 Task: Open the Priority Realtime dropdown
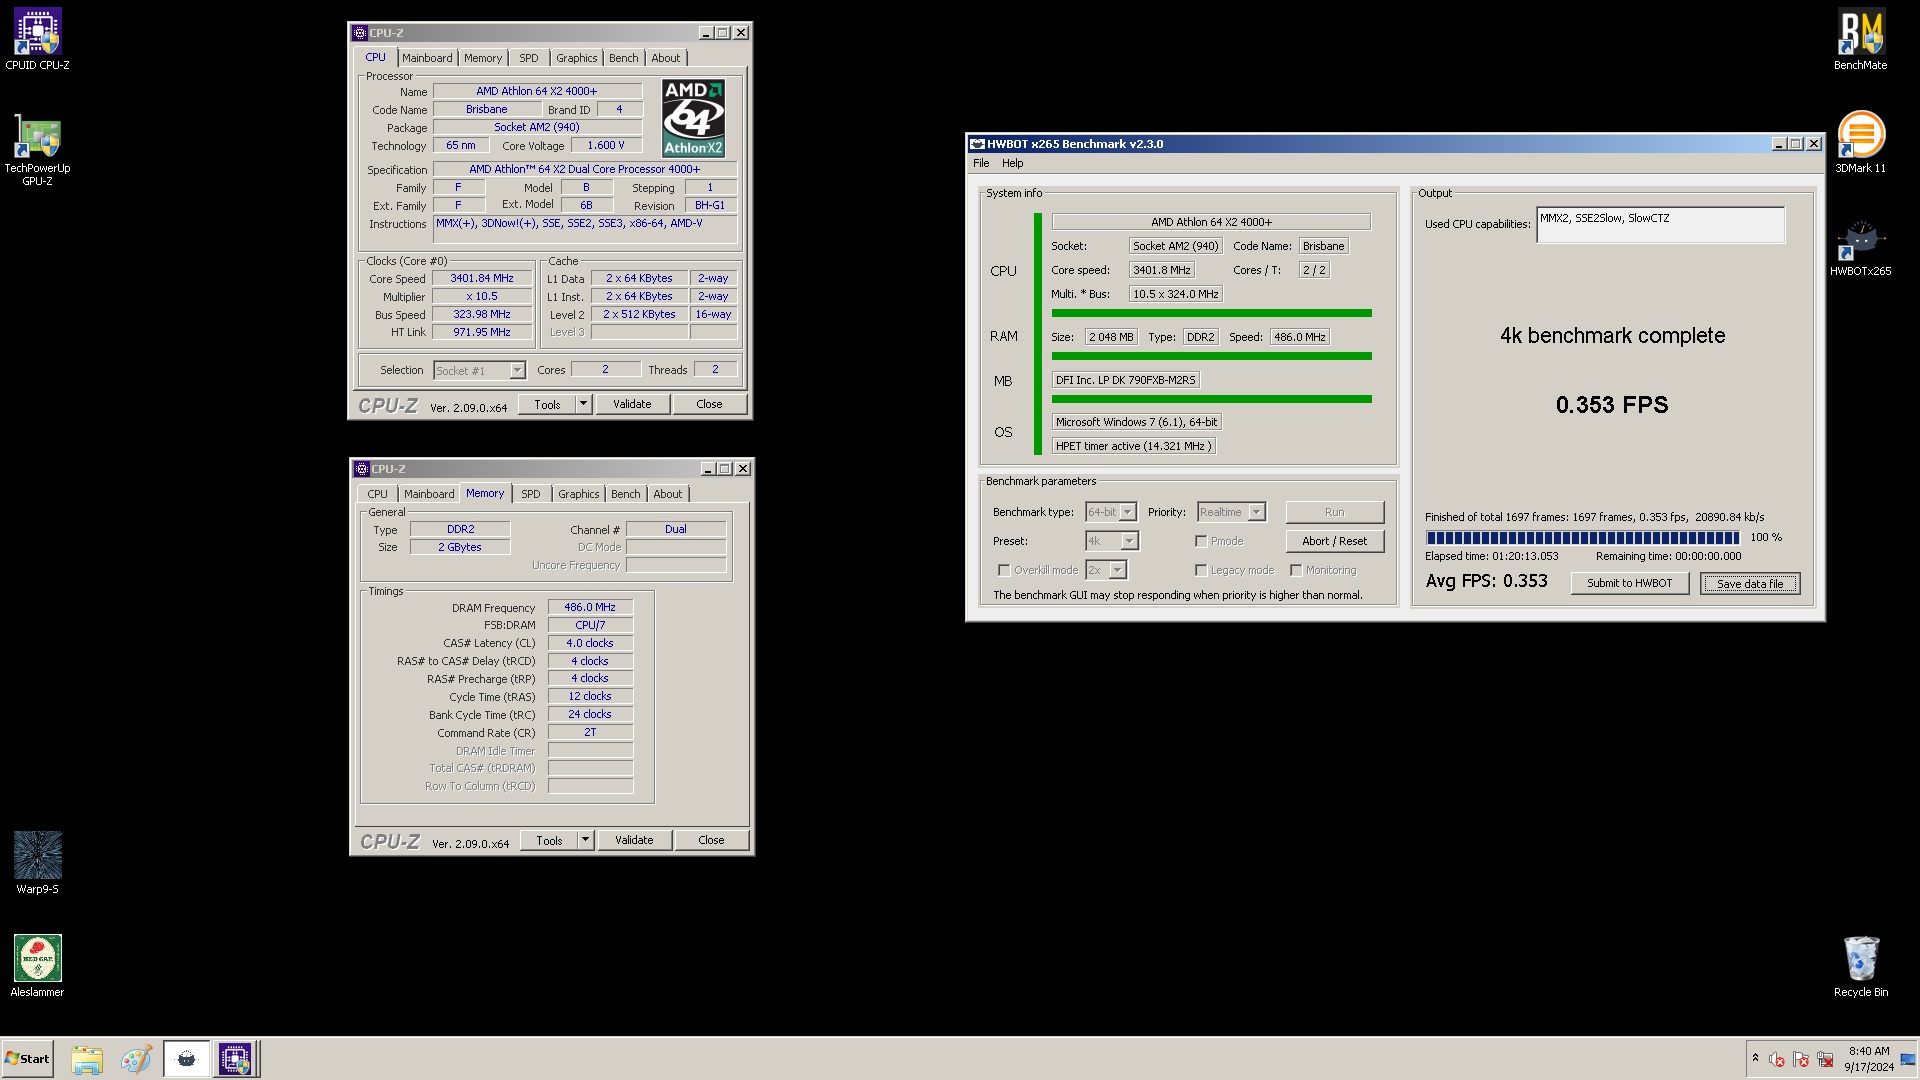(1231, 512)
